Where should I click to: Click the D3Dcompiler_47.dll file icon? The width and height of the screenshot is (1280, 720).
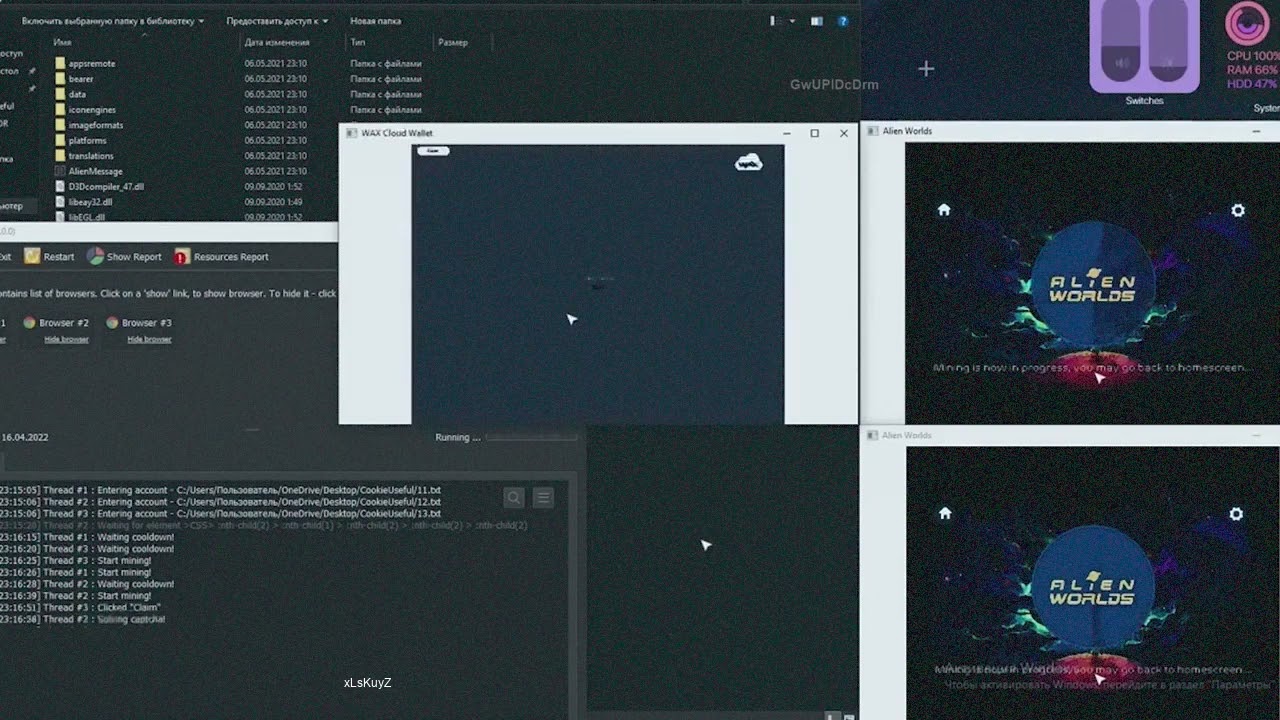[x=60, y=186]
